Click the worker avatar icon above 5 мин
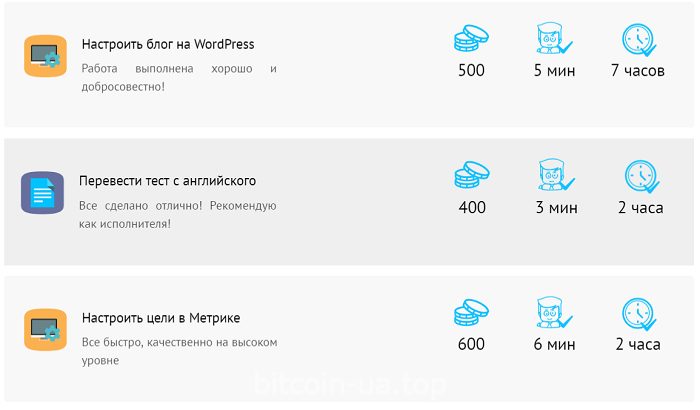700x410 pixels. [x=554, y=39]
